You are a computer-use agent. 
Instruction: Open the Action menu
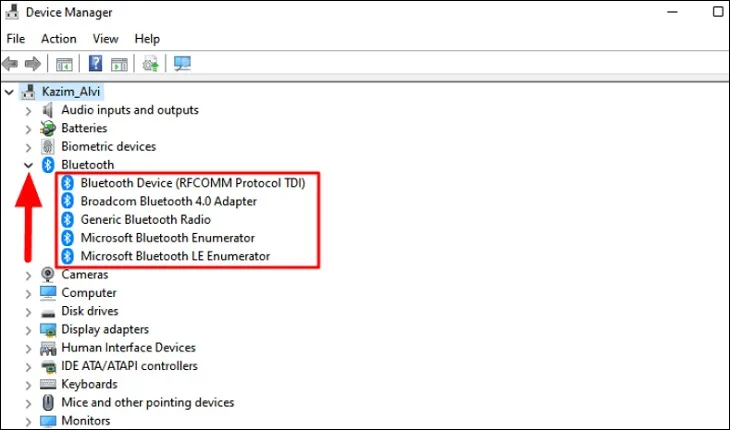point(59,39)
